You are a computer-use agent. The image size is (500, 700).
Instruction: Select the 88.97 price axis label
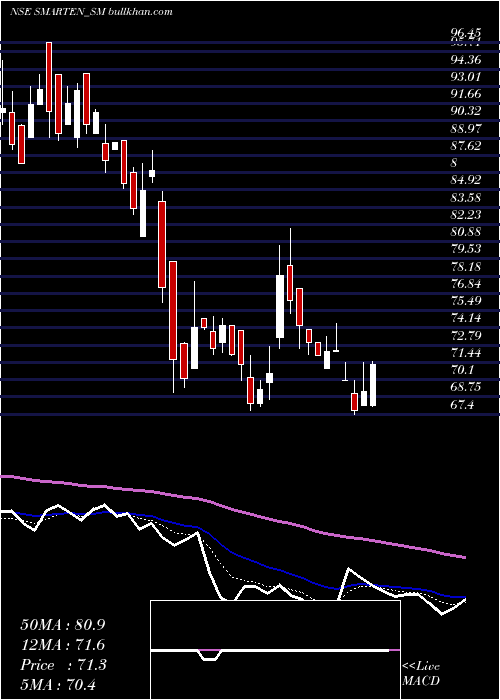tap(466, 128)
